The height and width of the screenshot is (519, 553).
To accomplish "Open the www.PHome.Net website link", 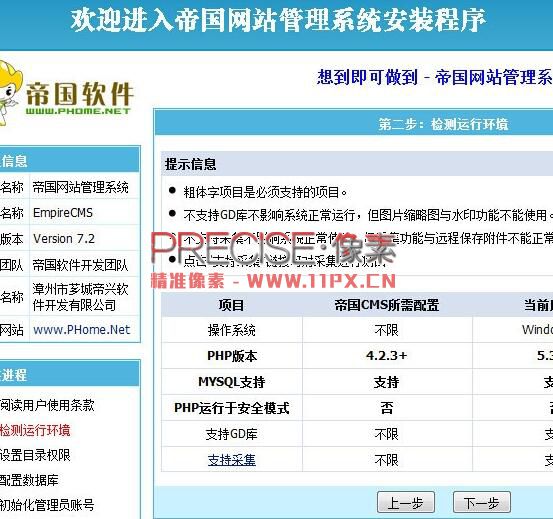I will [81, 330].
